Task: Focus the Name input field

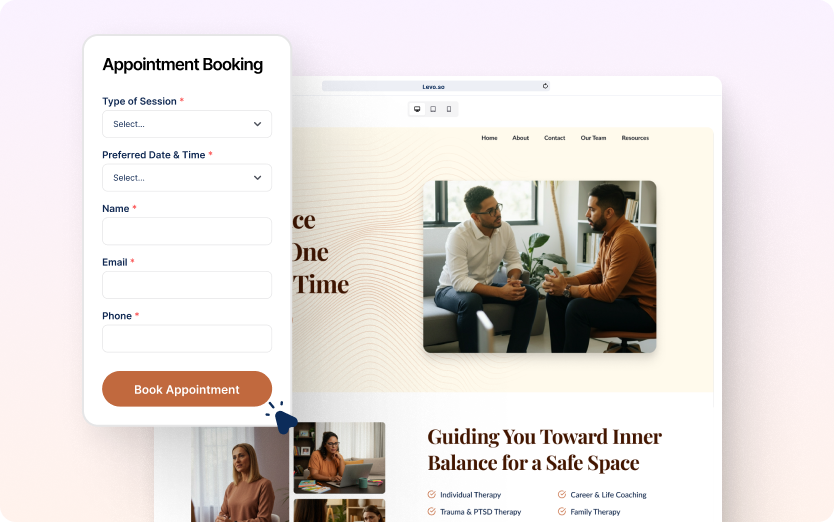Action: point(187,231)
